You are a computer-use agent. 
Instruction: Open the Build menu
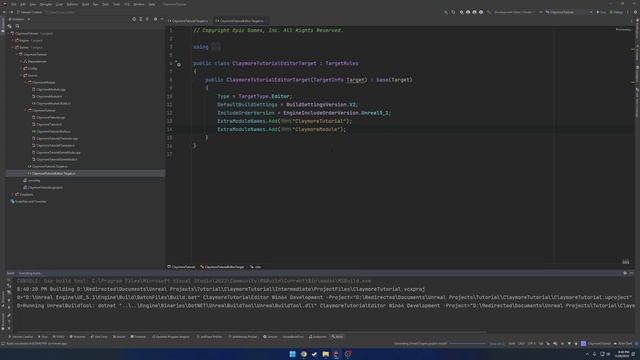(85, 4)
